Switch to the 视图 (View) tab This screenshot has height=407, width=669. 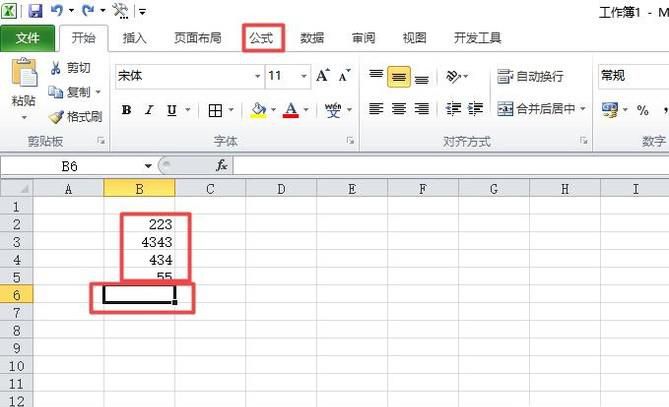point(414,38)
